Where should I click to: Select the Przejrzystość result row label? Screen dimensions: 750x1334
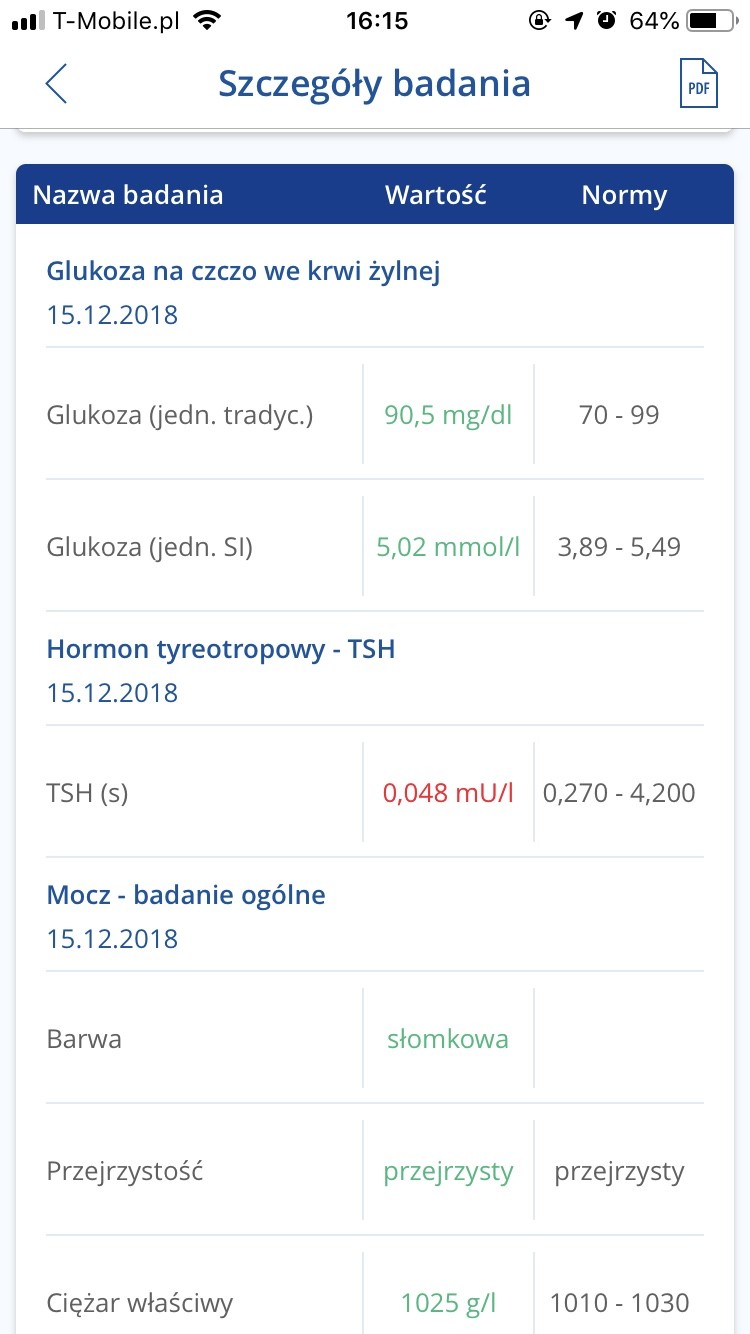click(125, 1171)
